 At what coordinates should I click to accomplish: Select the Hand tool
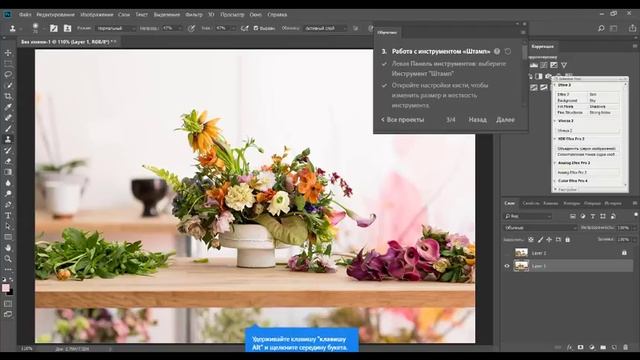tap(8, 248)
